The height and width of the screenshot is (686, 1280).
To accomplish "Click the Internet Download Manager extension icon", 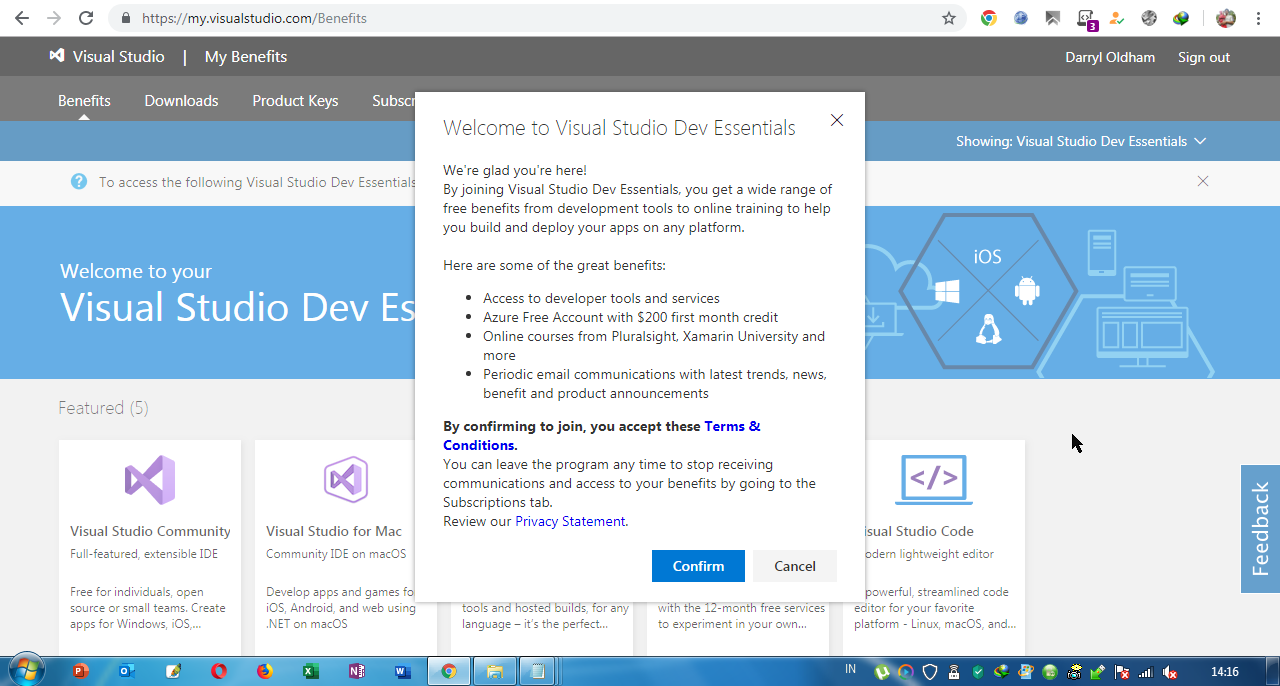I will [1181, 18].
